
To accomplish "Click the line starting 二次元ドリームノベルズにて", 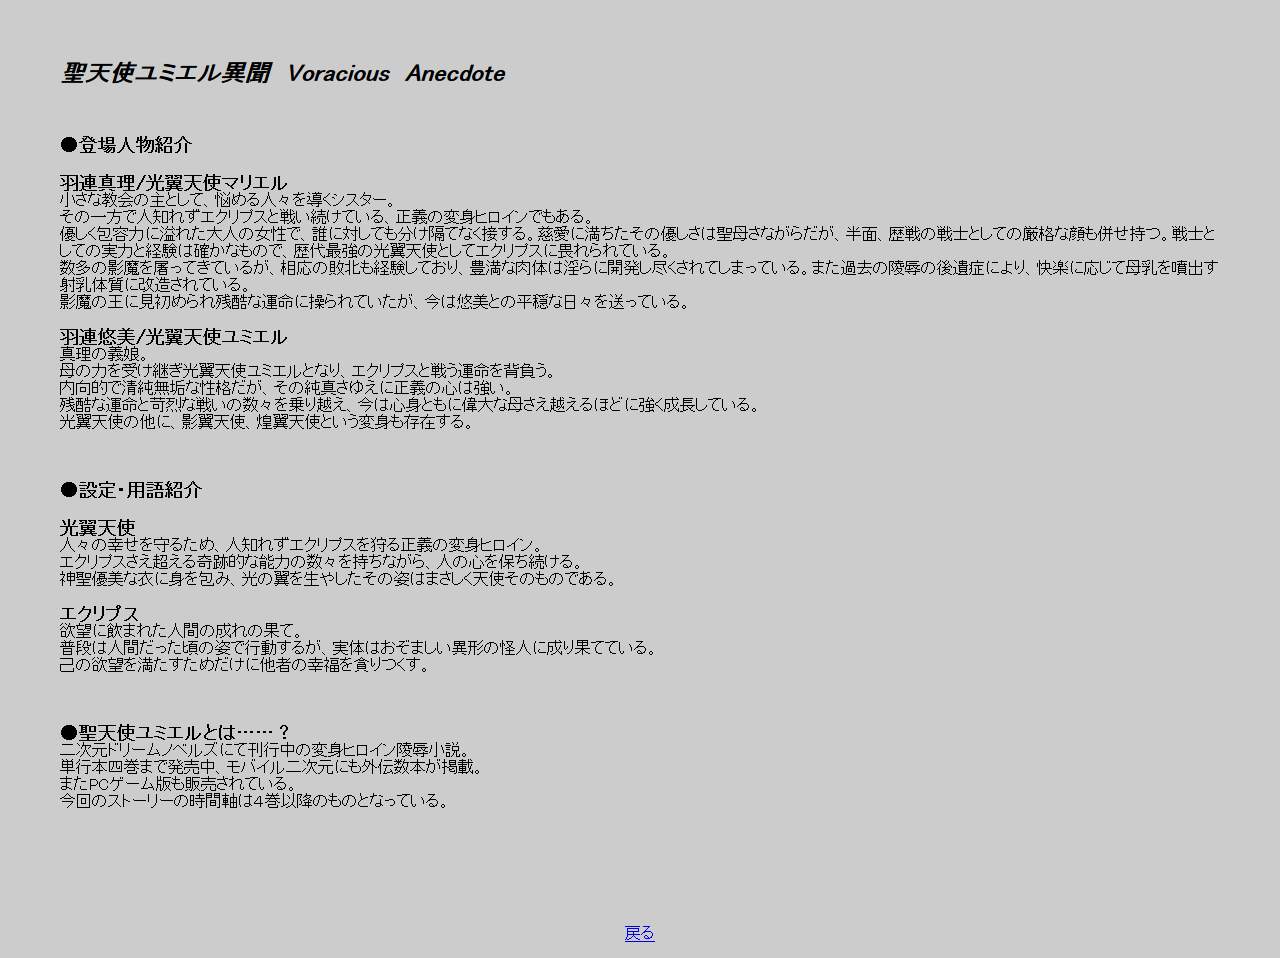I will click(265, 750).
